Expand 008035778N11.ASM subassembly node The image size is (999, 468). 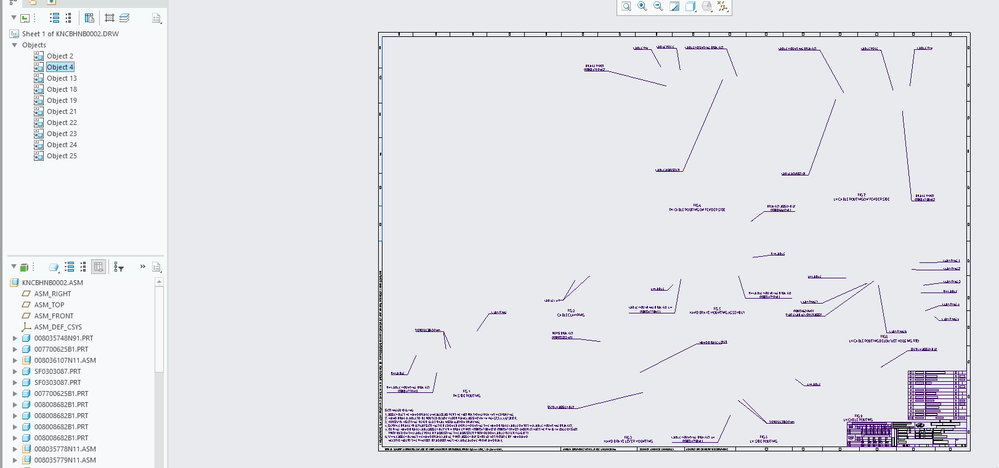pos(15,449)
